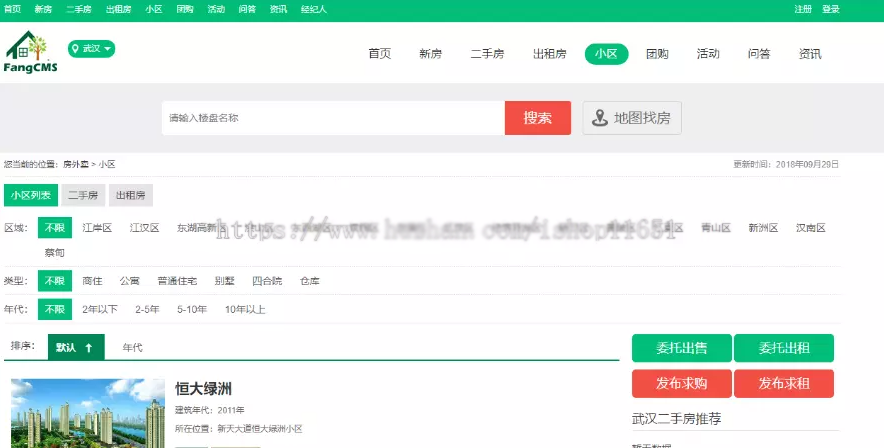
Task: Open 经纪人 in the top green bar
Action: tap(313, 9)
